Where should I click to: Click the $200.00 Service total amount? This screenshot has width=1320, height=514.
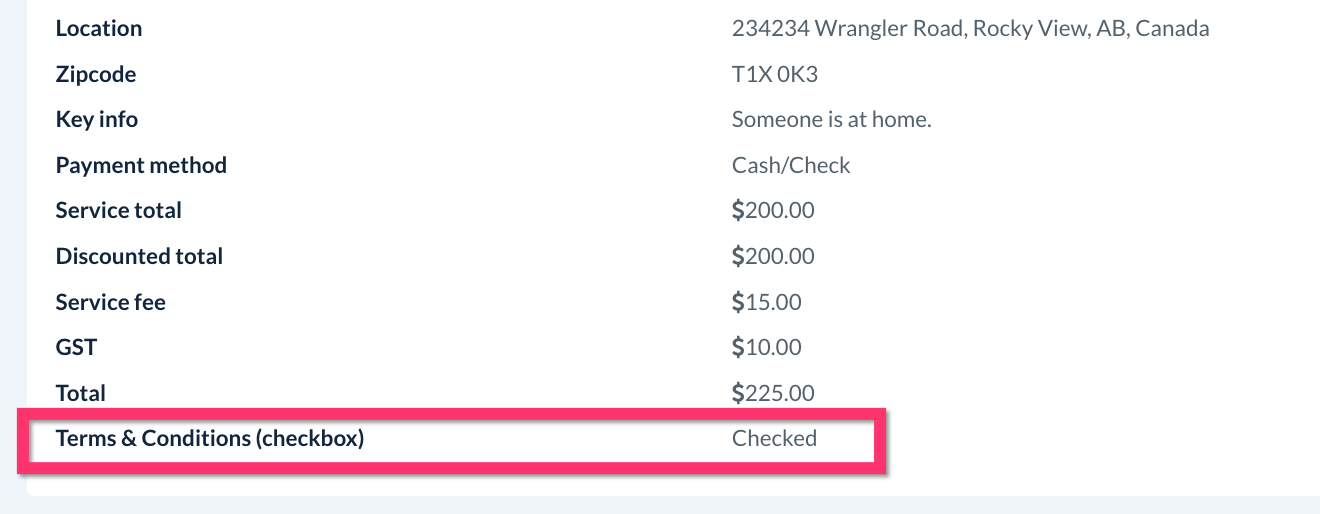(x=773, y=211)
